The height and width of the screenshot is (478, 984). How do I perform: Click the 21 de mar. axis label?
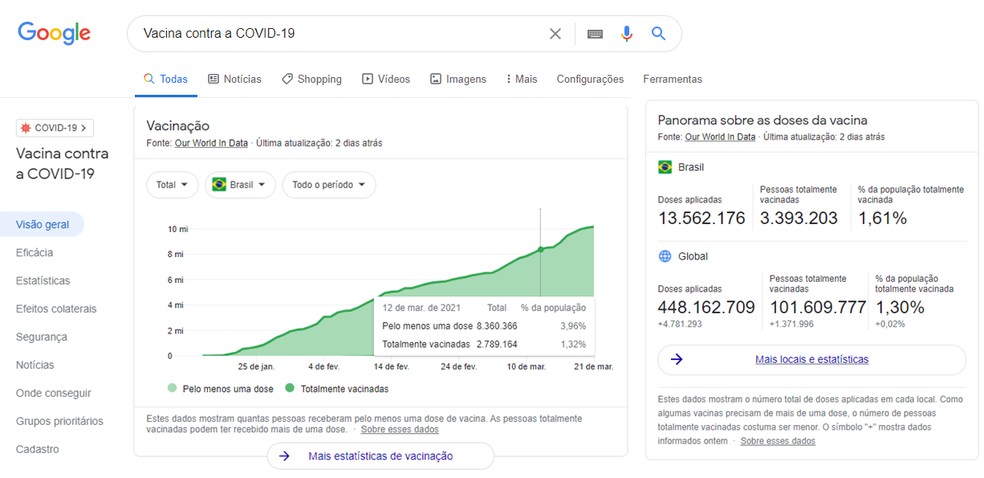[x=592, y=366]
